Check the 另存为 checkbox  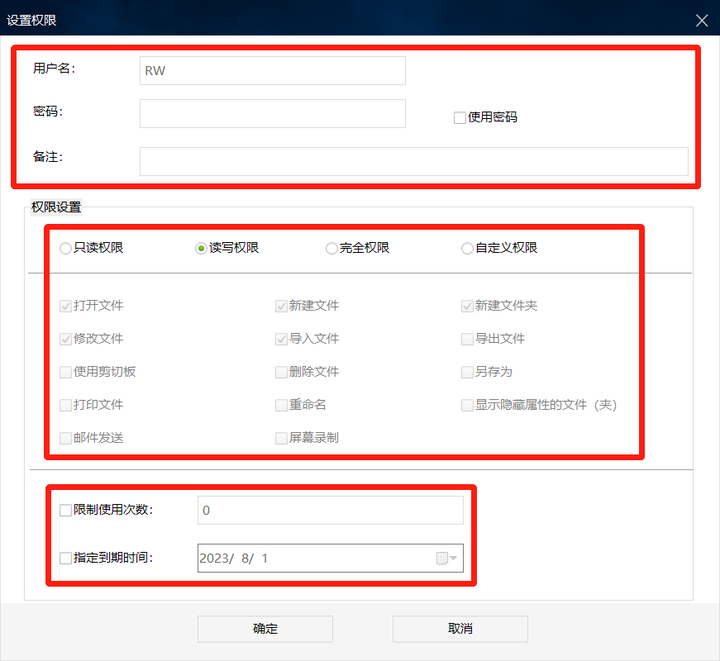point(467,372)
